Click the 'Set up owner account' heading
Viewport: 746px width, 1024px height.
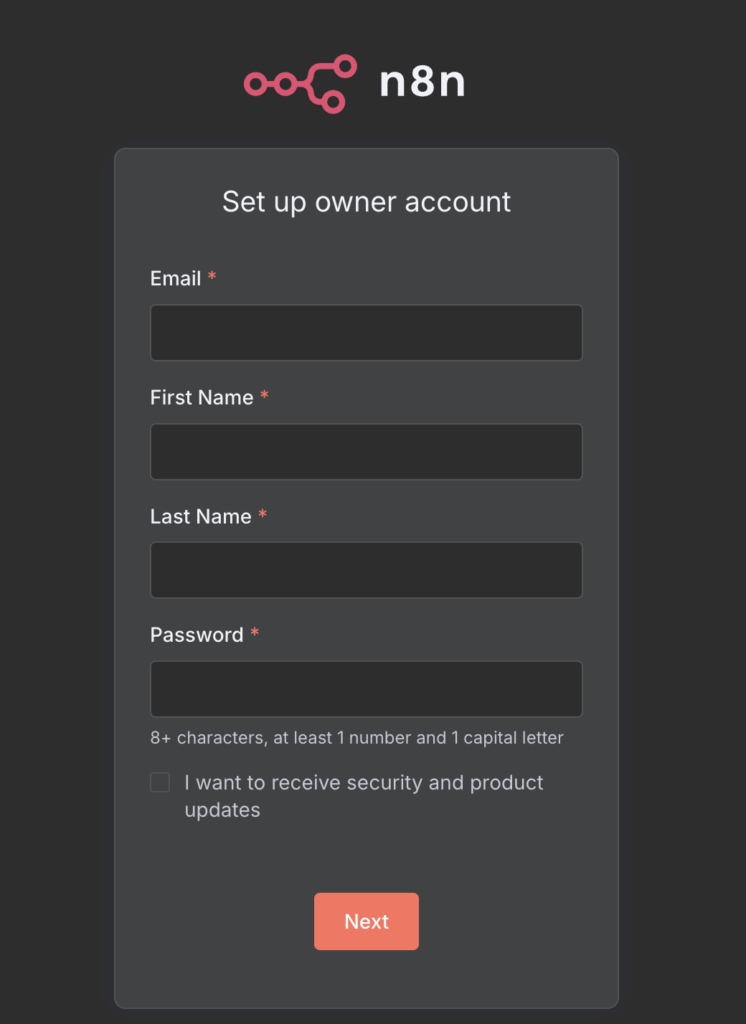[x=366, y=202]
